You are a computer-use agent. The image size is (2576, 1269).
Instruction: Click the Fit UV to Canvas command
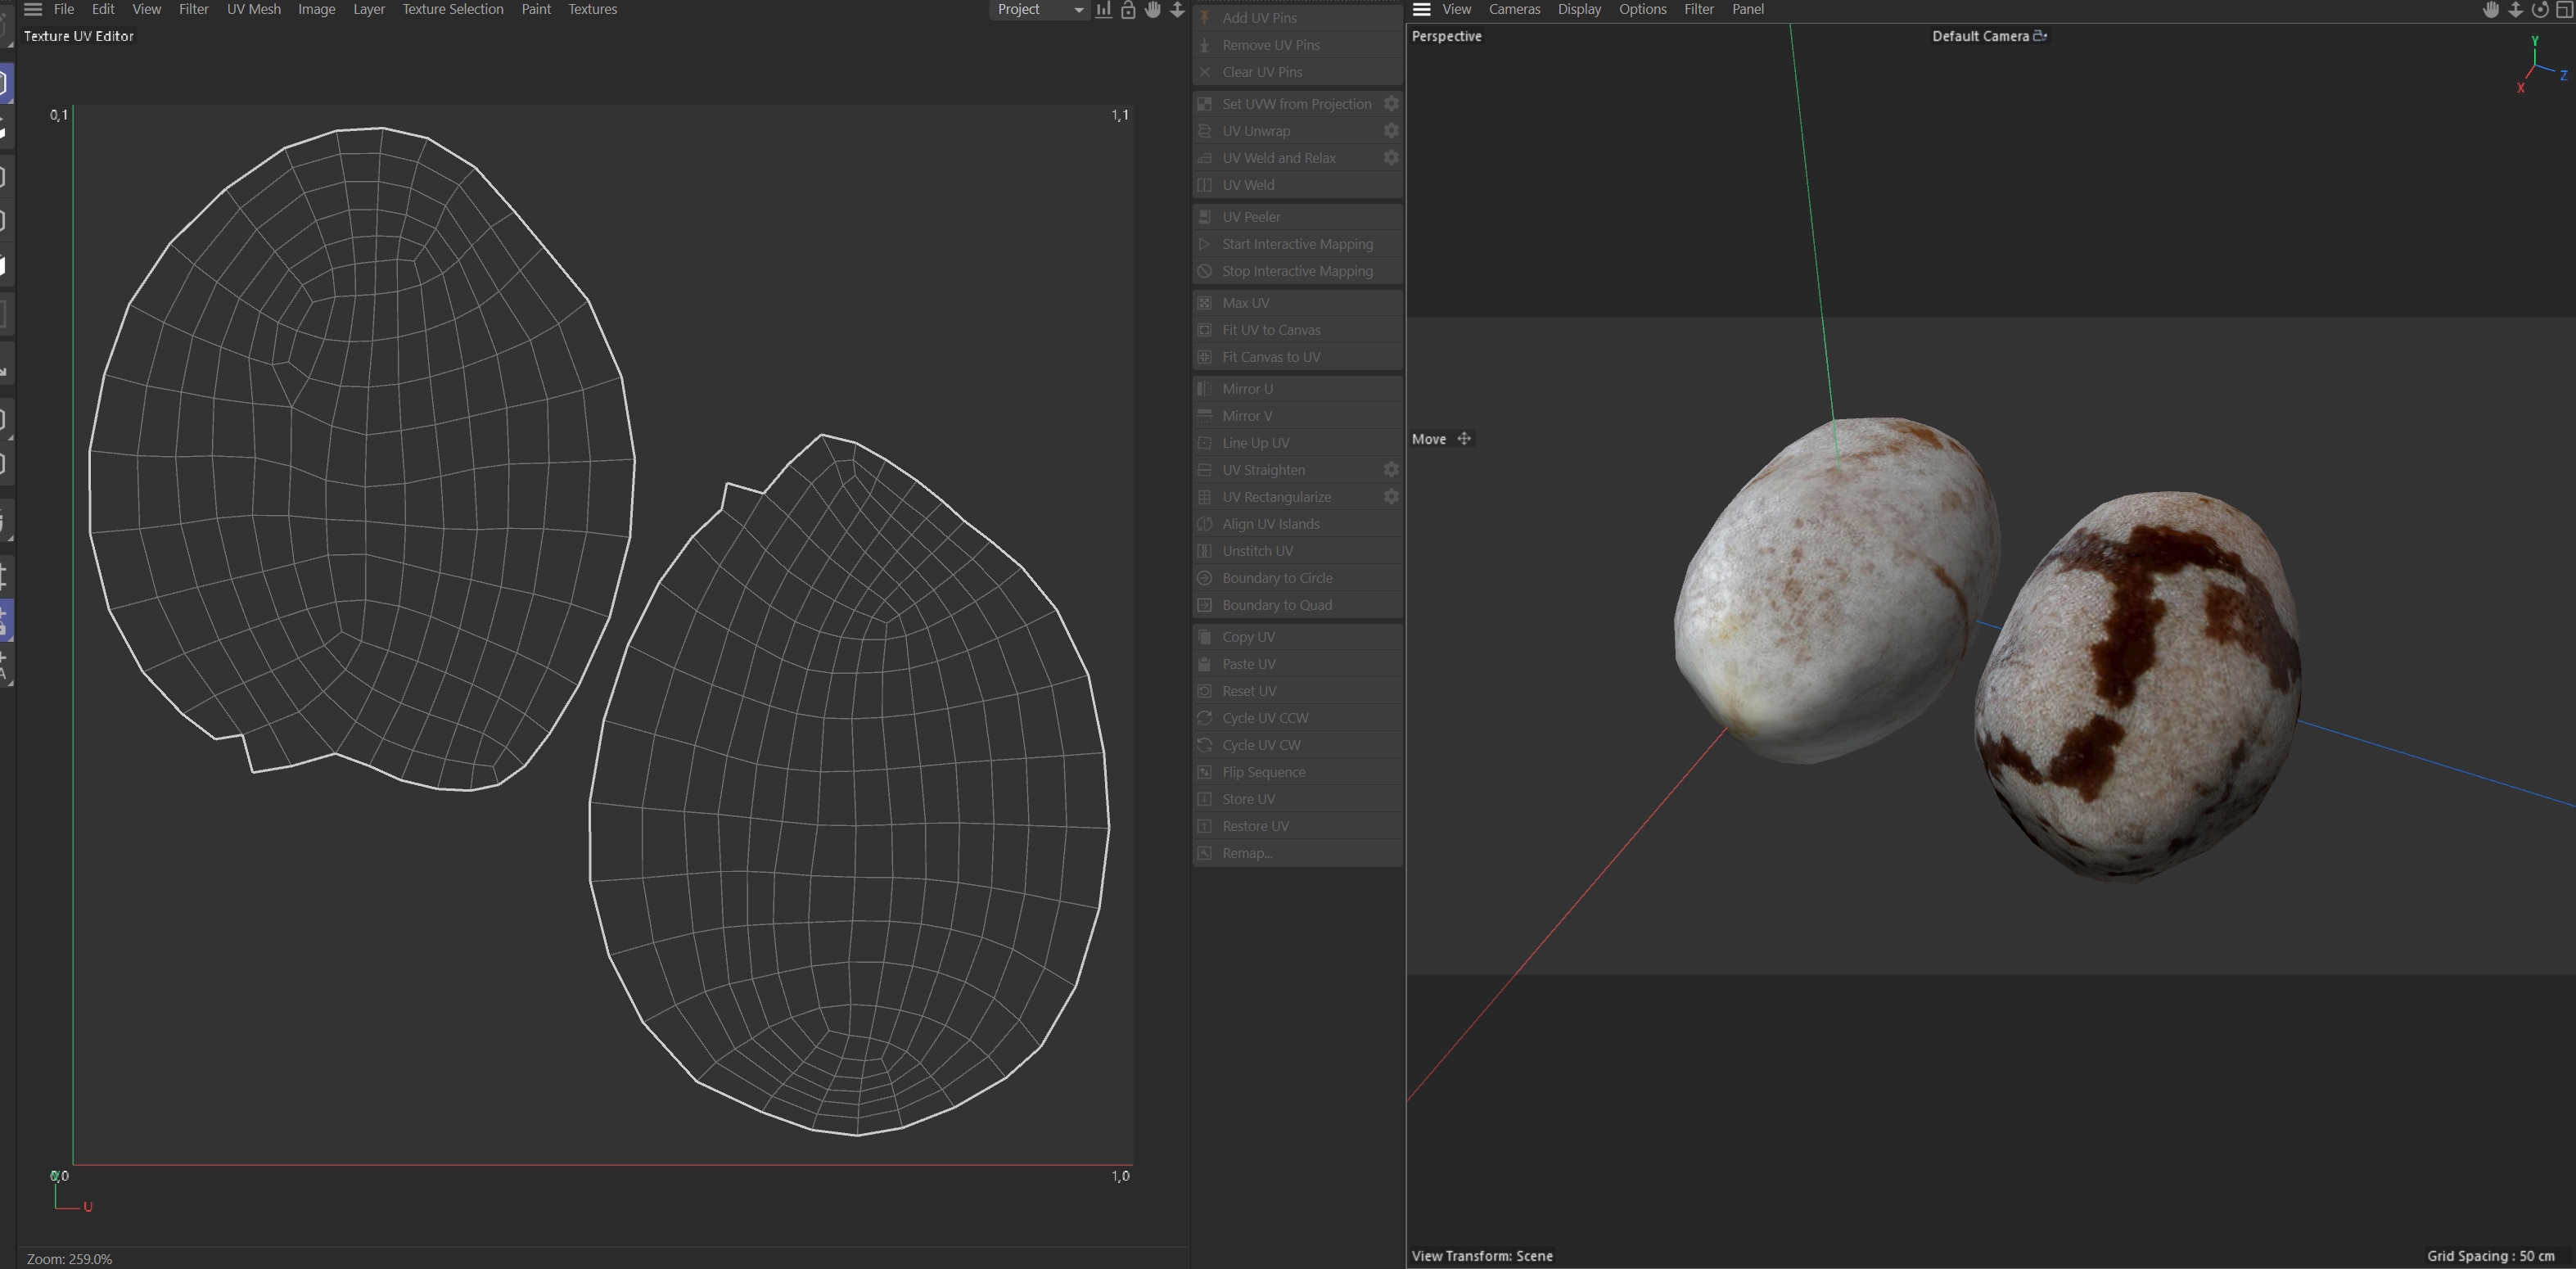[1271, 330]
